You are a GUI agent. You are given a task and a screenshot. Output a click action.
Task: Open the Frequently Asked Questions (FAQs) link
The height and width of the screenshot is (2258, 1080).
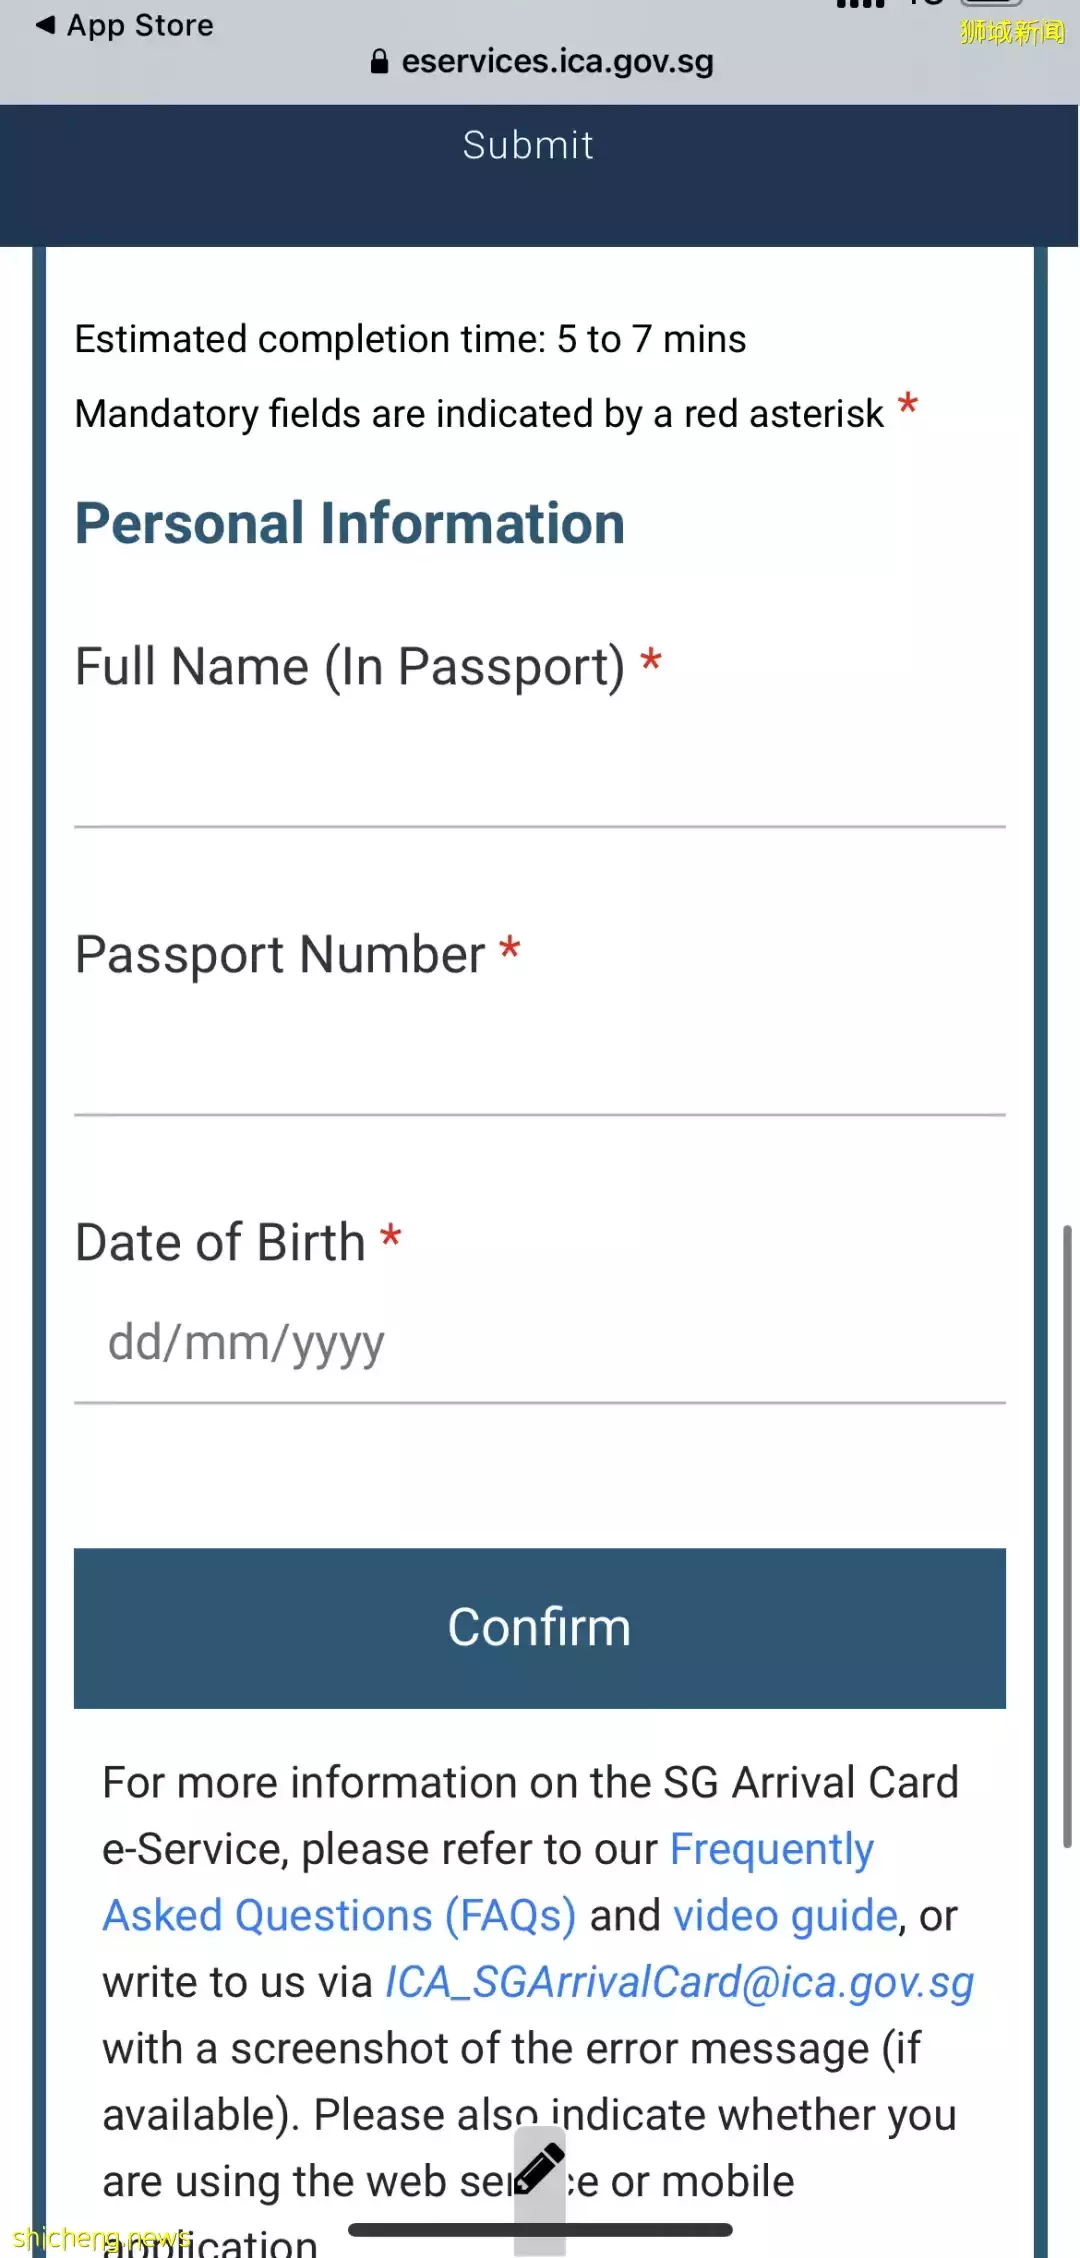pos(339,1916)
